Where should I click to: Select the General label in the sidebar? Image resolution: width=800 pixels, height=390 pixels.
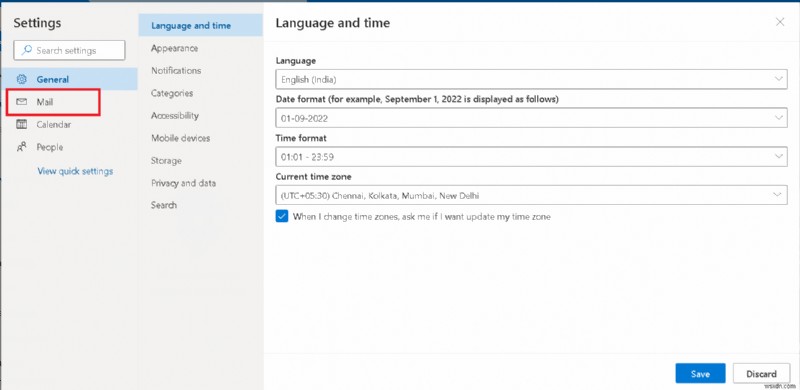[53, 80]
